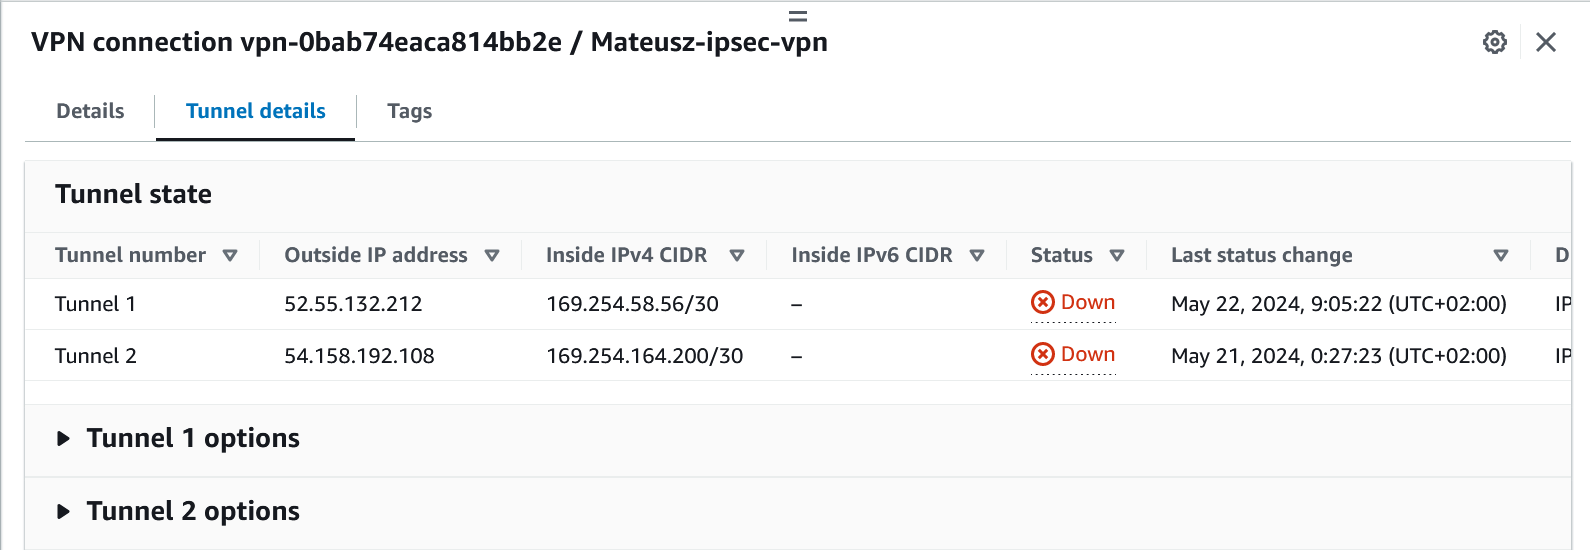
Task: Close the VPN connection panel
Action: 1546,42
